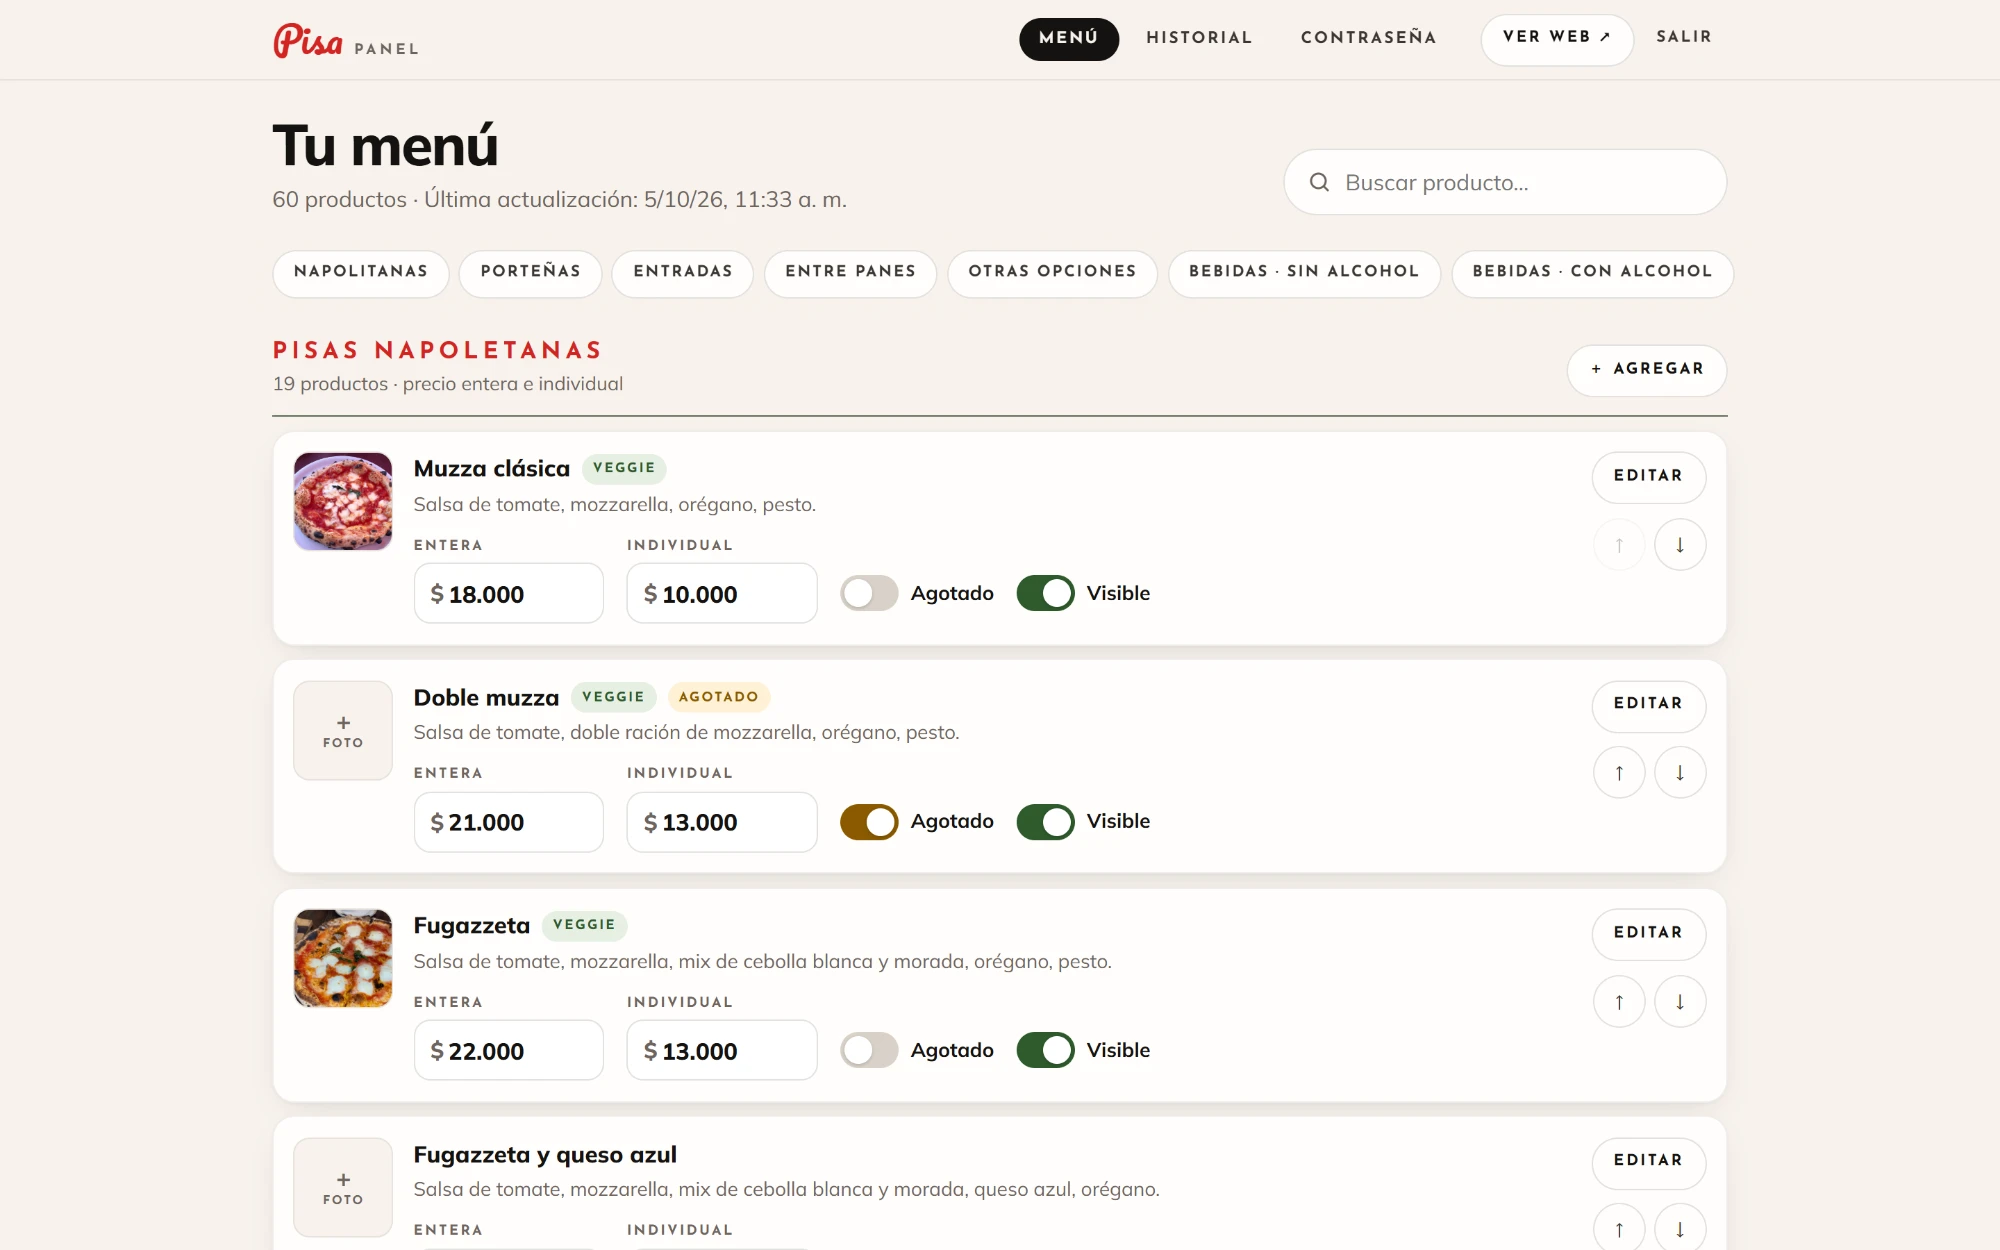2000x1250 pixels.
Task: Add photo for Fugazzeta y queso azul
Action: pyautogui.click(x=343, y=1188)
